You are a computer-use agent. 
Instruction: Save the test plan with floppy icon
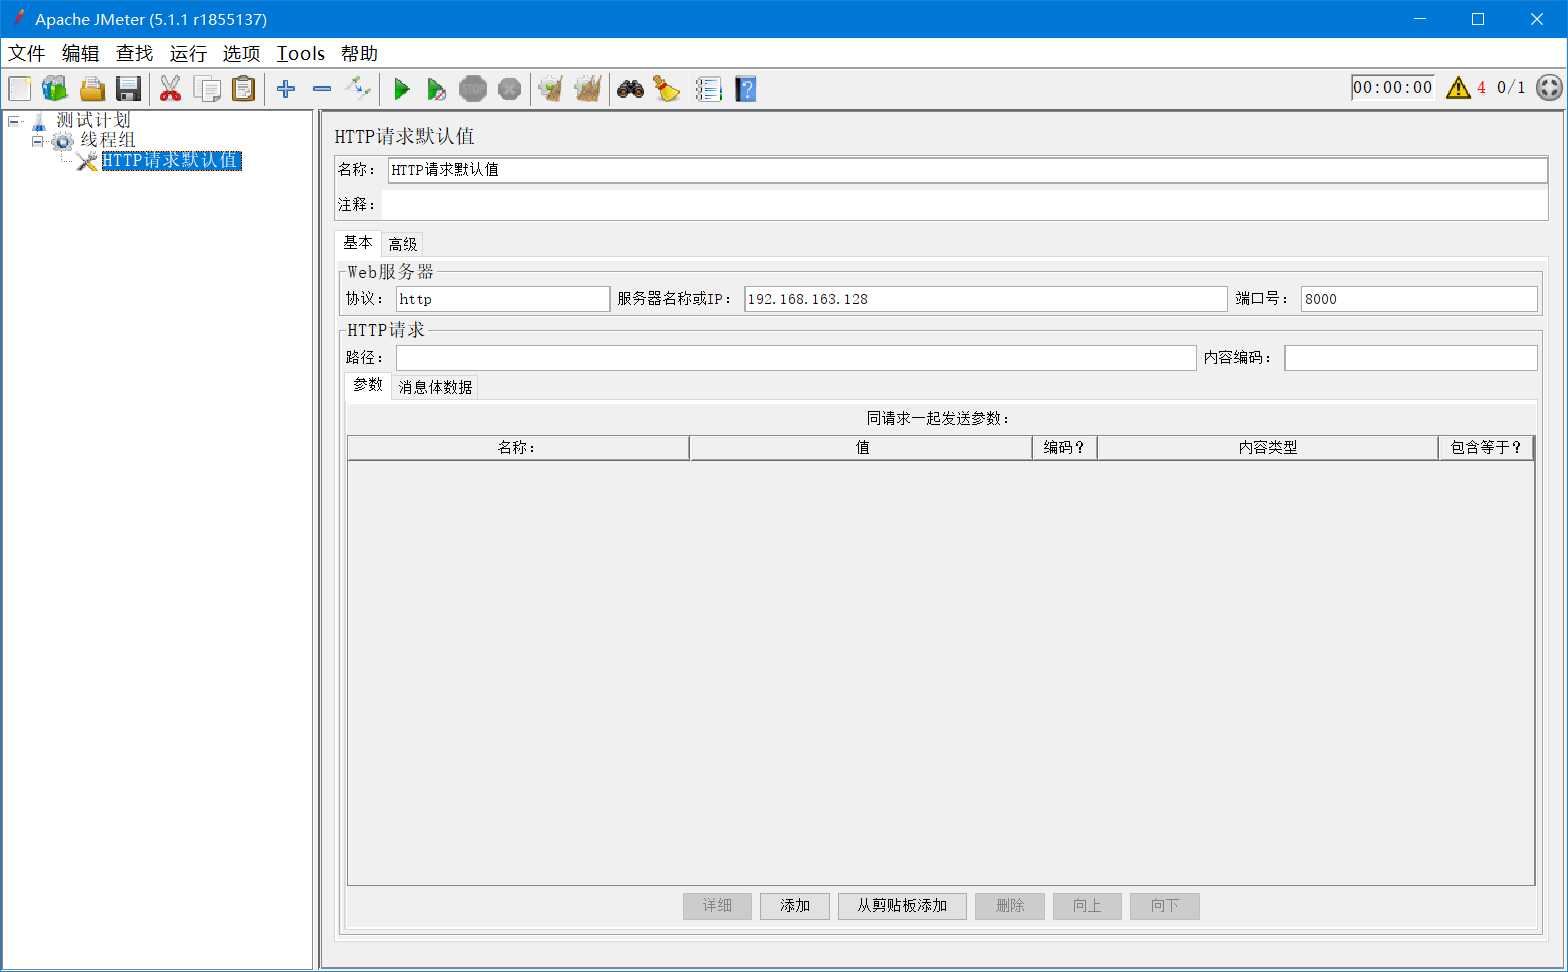(128, 89)
